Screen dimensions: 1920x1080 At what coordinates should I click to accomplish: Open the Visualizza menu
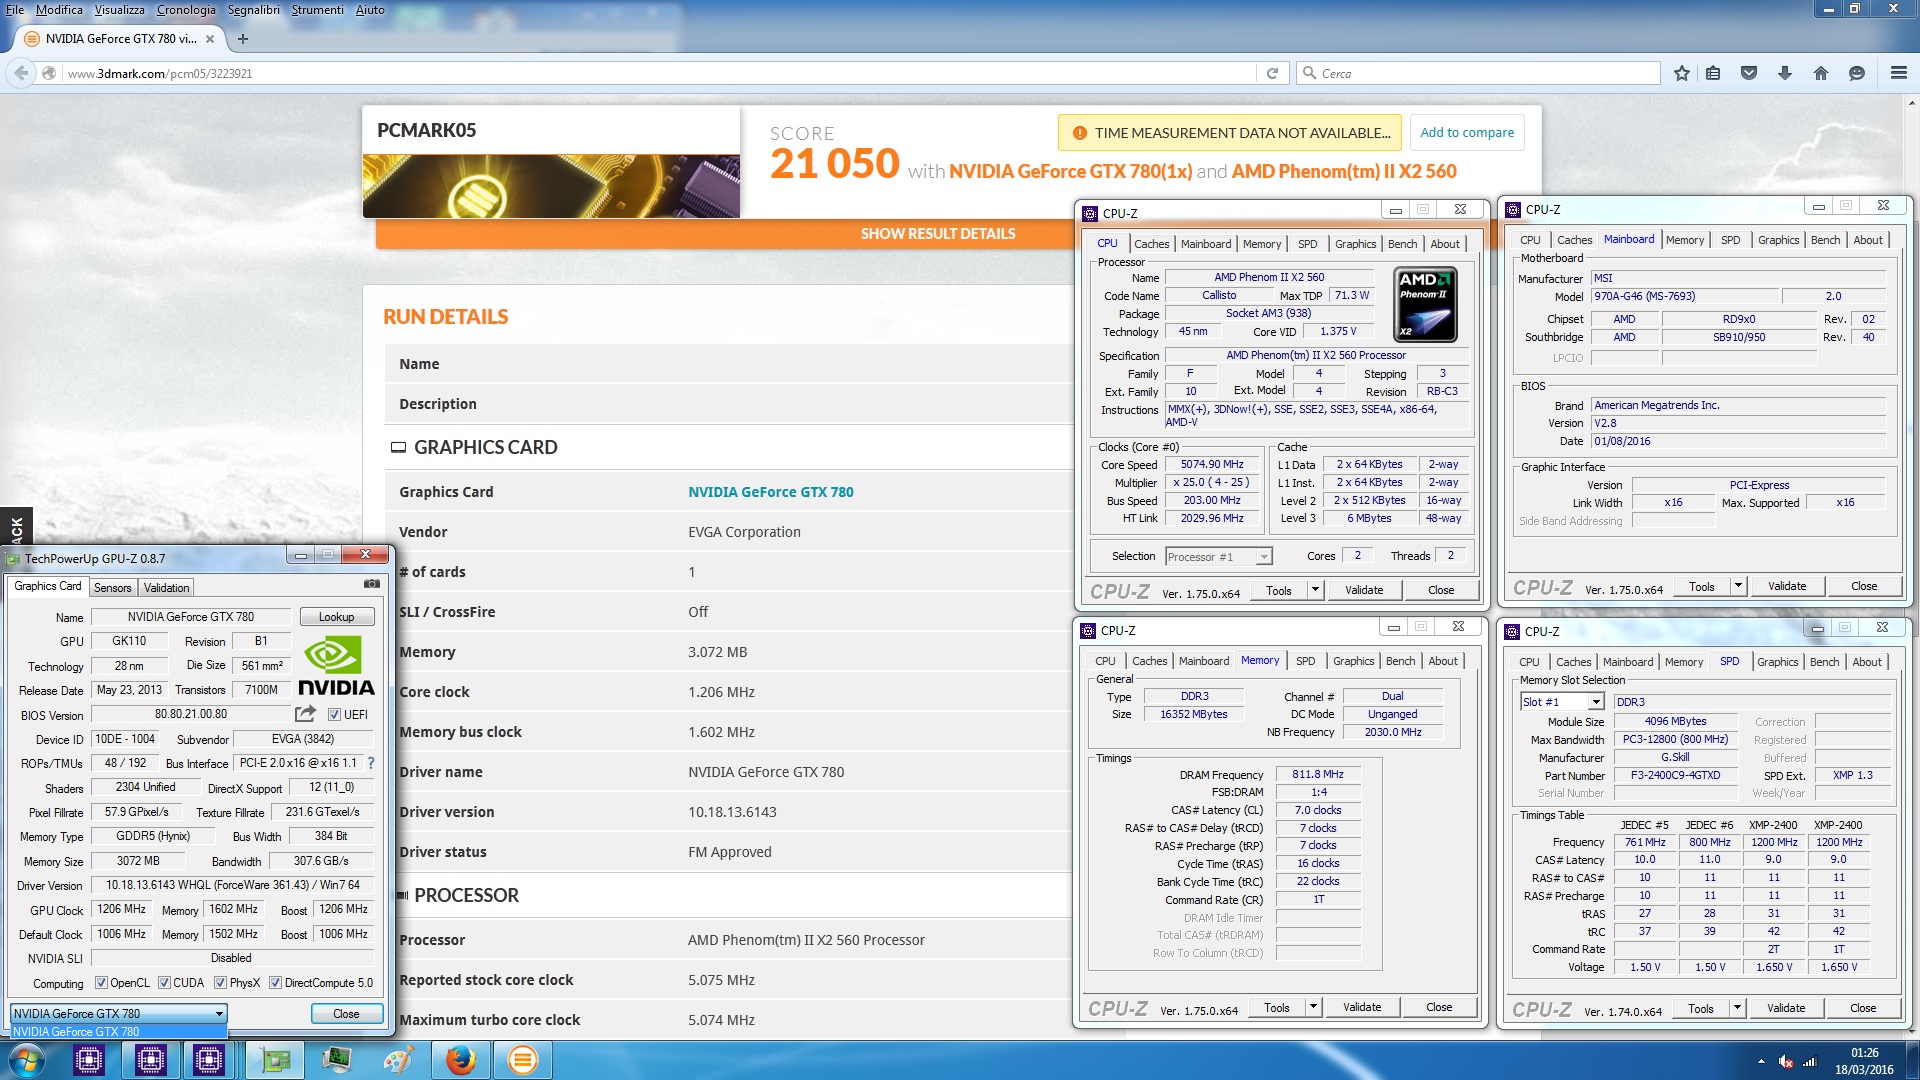(119, 10)
